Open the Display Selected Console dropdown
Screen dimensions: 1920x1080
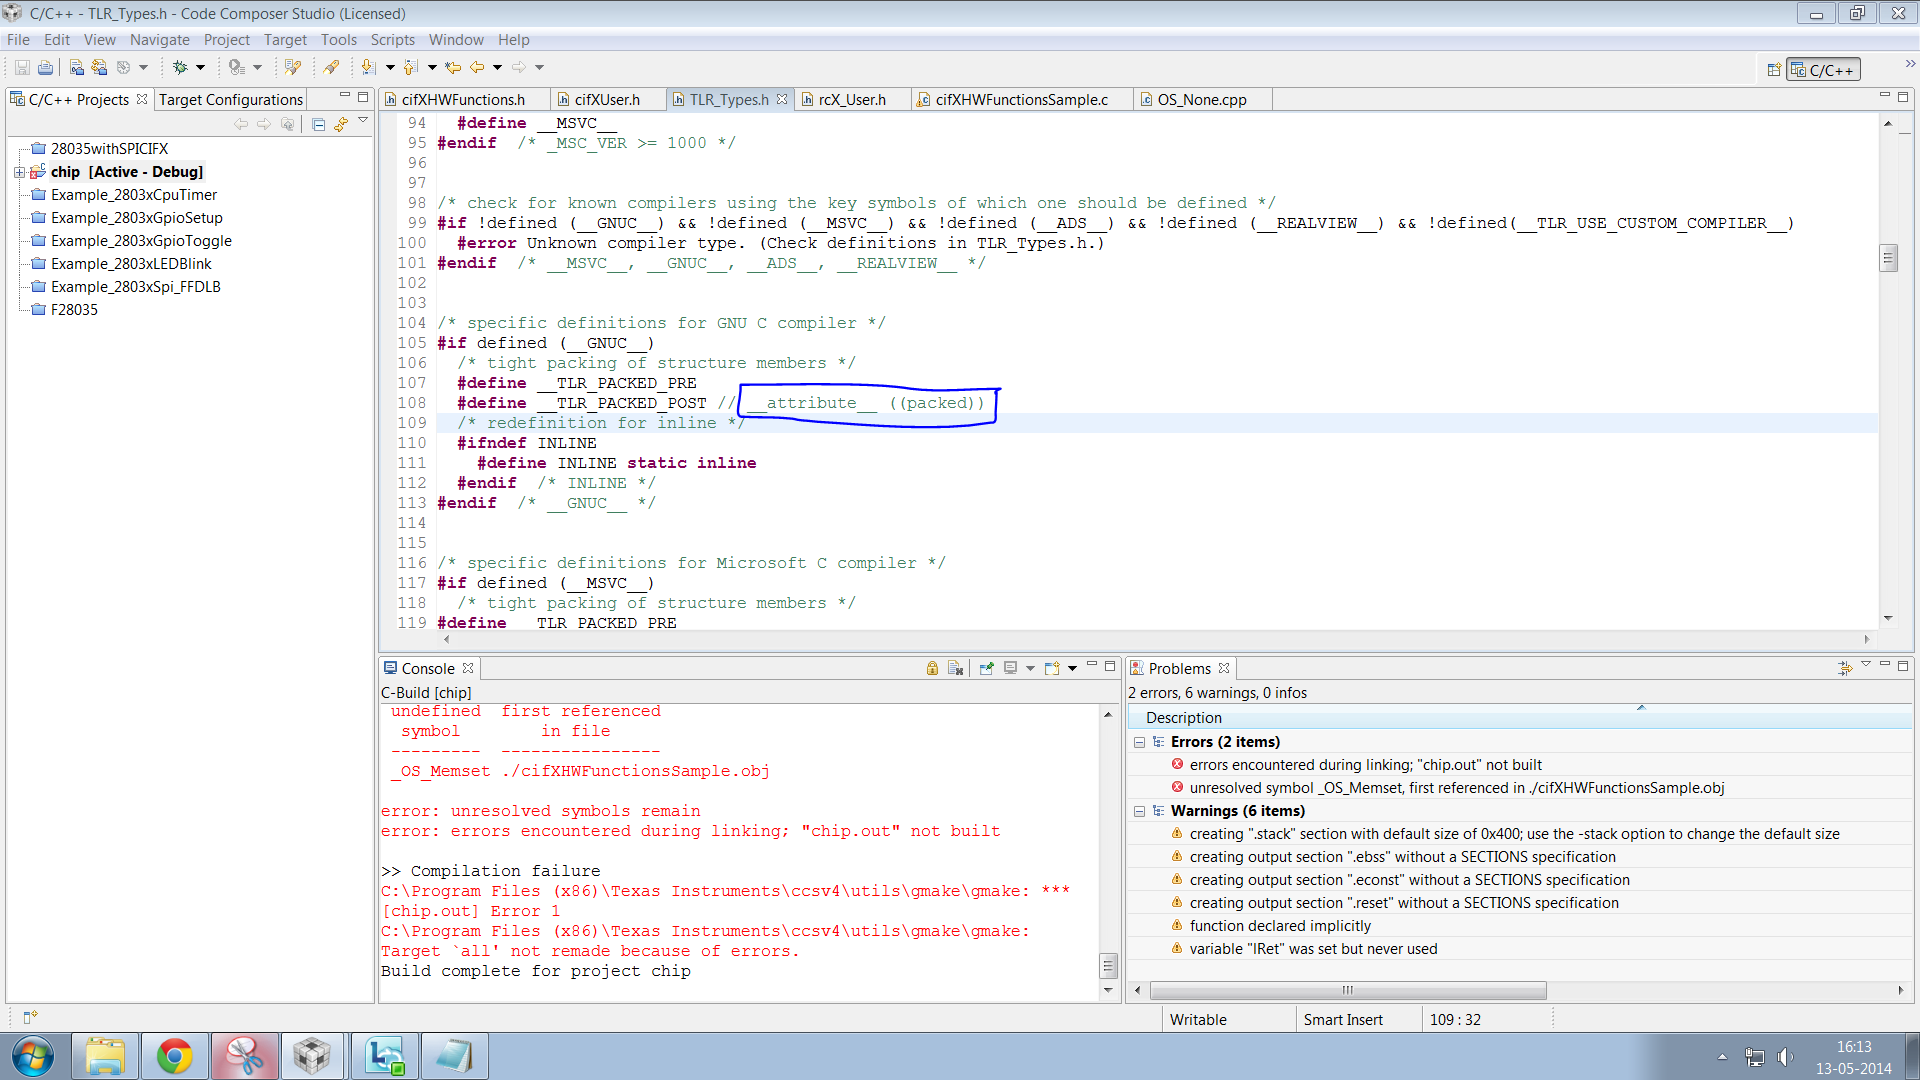coord(1030,668)
